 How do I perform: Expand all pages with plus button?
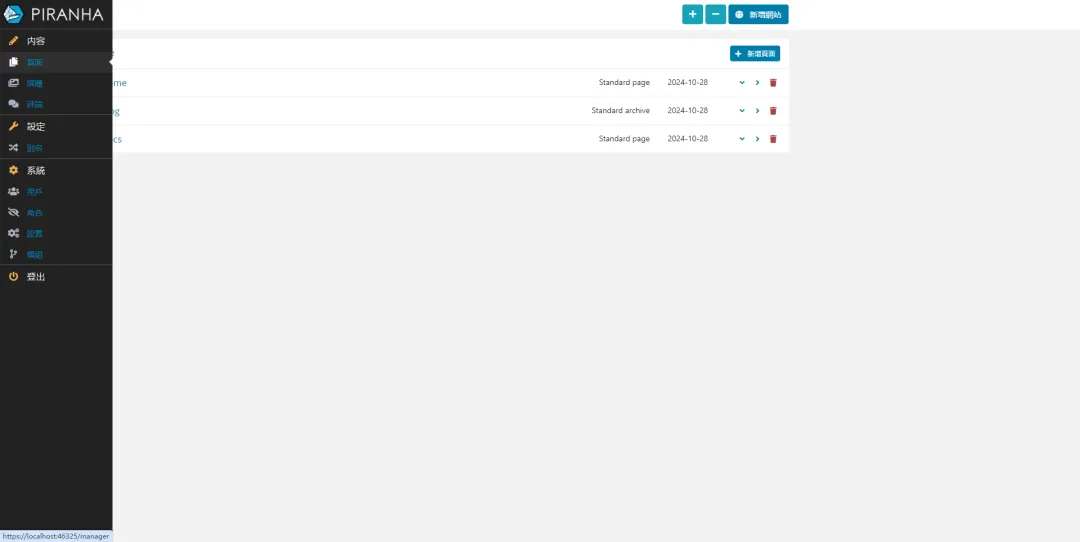[x=692, y=14]
